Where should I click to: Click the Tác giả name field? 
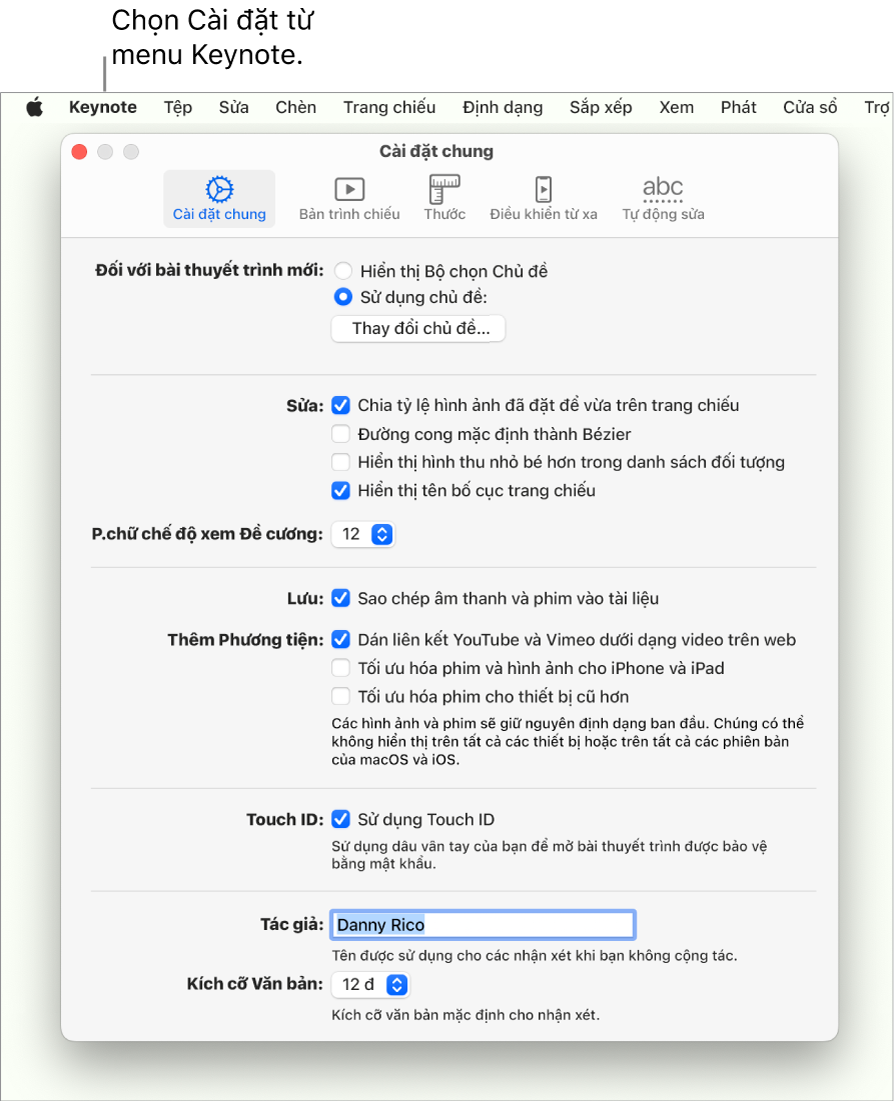pyautogui.click(x=483, y=925)
